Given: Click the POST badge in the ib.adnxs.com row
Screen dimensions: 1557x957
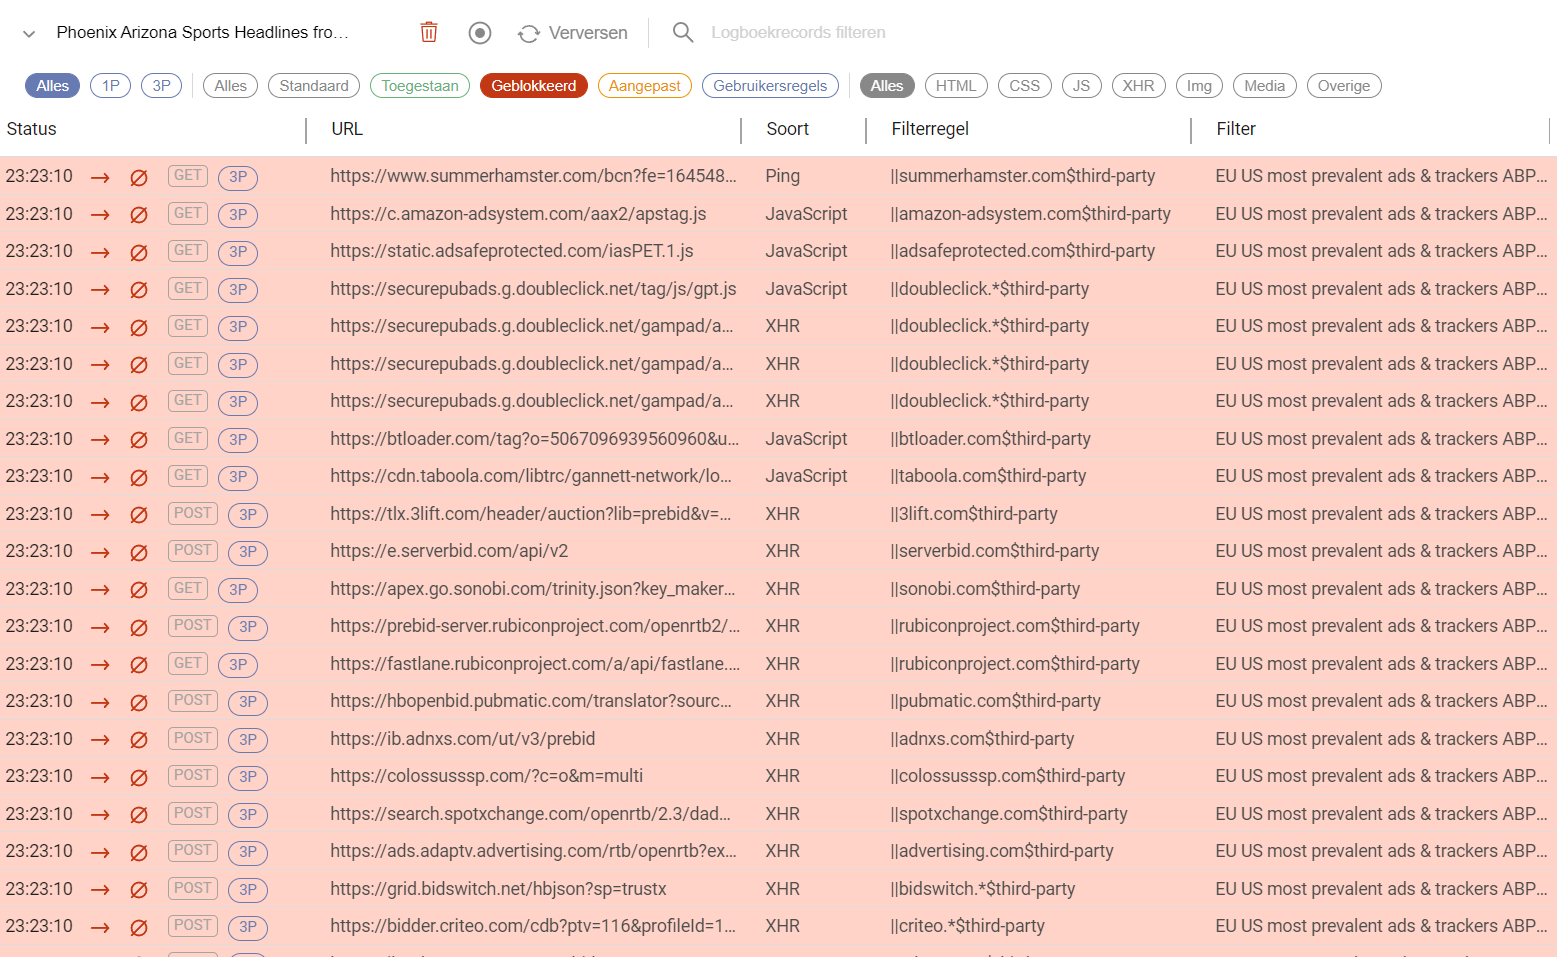Looking at the screenshot, I should (193, 738).
